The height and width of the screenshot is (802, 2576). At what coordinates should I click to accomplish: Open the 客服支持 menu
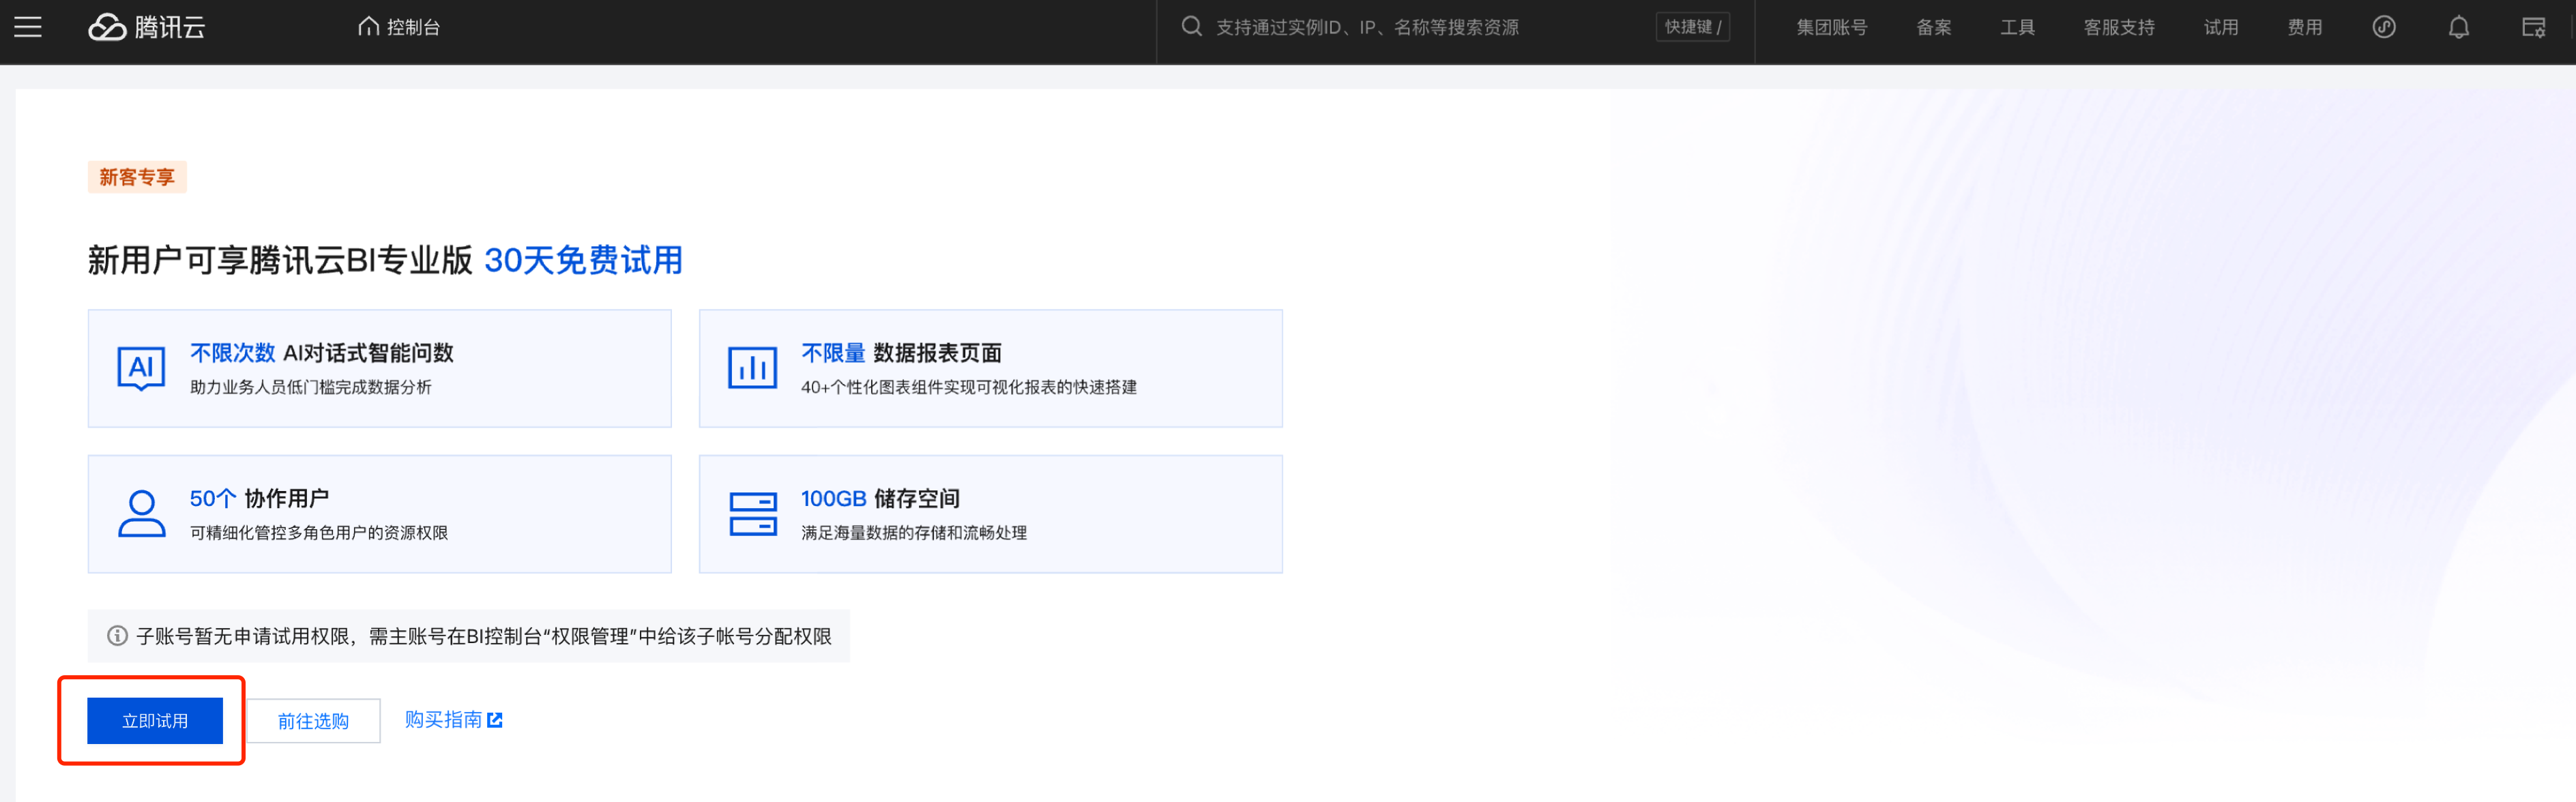(2119, 27)
